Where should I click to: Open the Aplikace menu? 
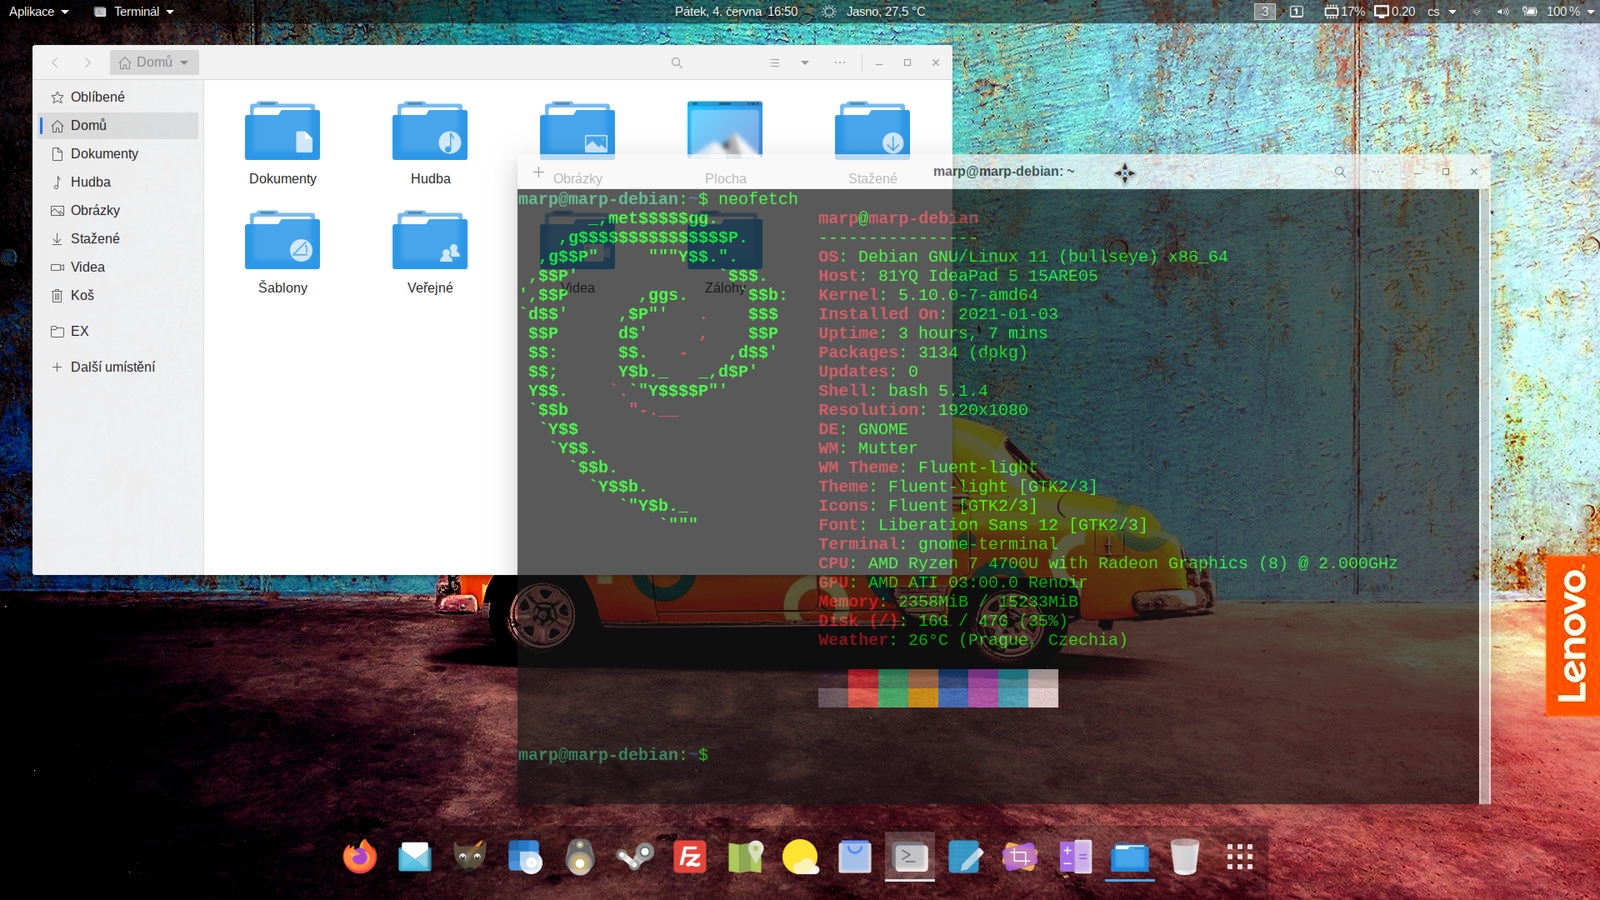click(39, 12)
